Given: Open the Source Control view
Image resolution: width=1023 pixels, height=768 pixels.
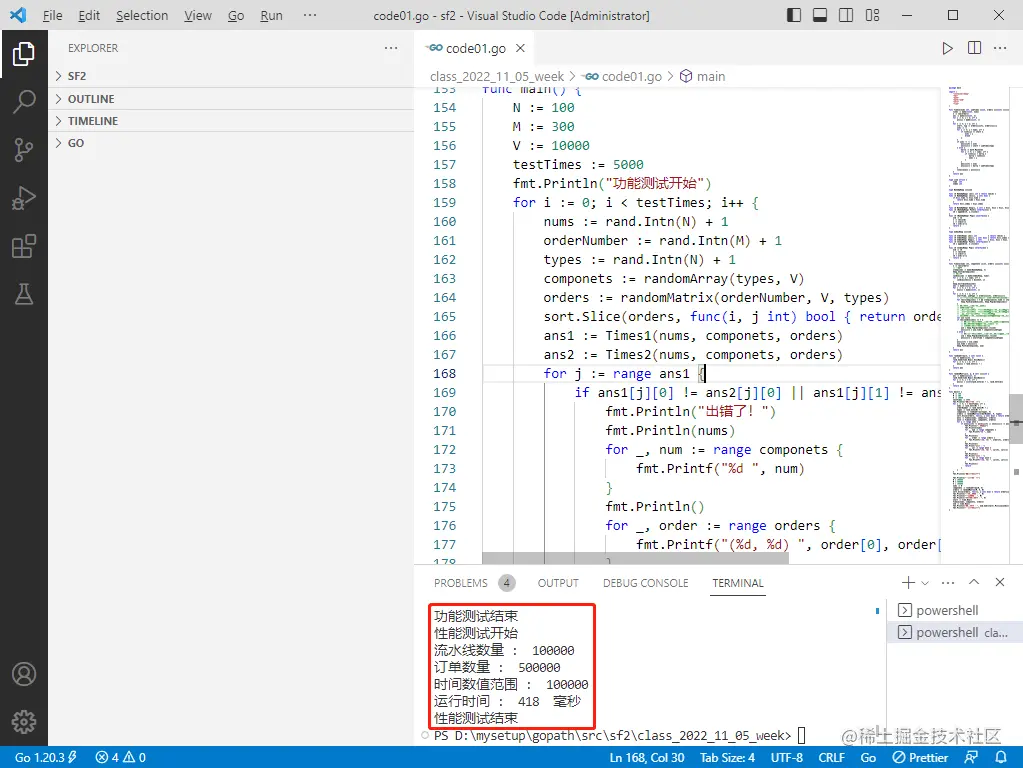Looking at the screenshot, I should [x=23, y=150].
